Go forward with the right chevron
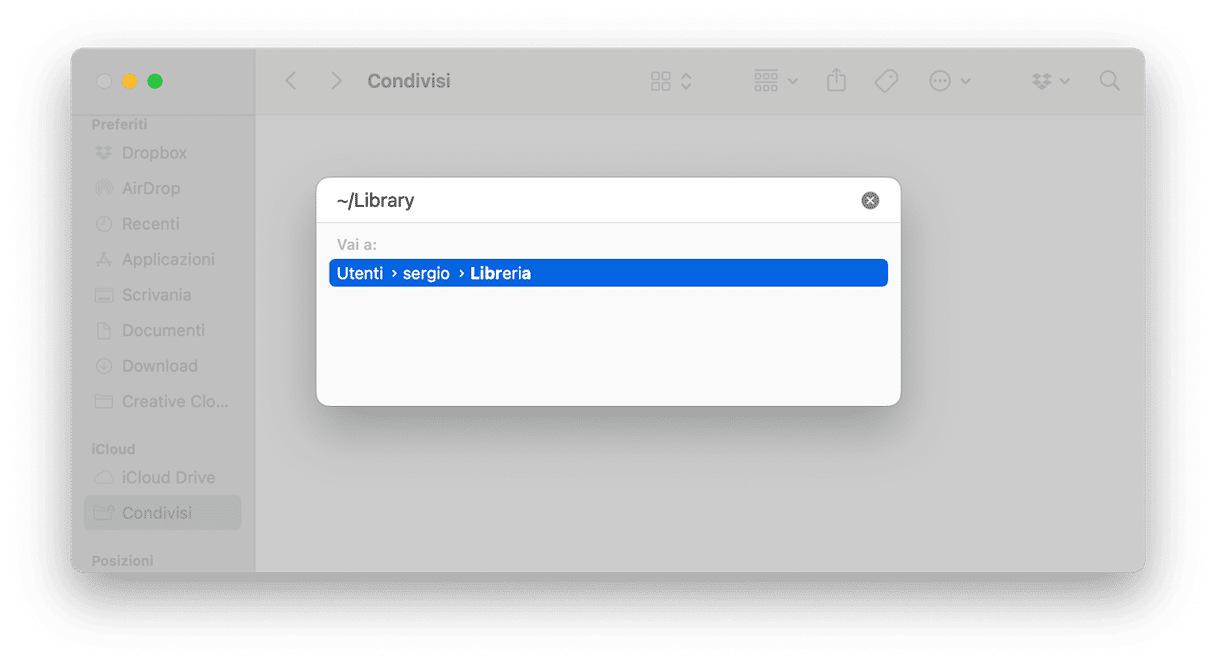 (336, 81)
